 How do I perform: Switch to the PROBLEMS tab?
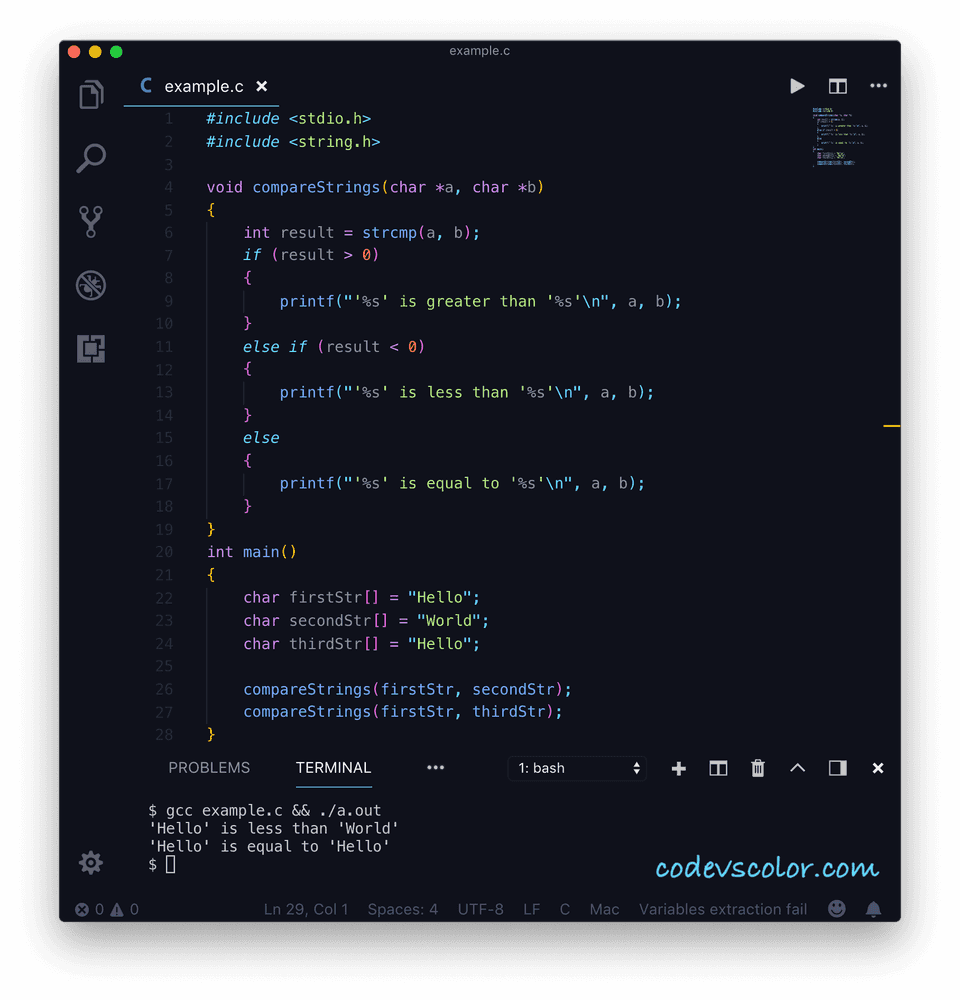click(209, 768)
